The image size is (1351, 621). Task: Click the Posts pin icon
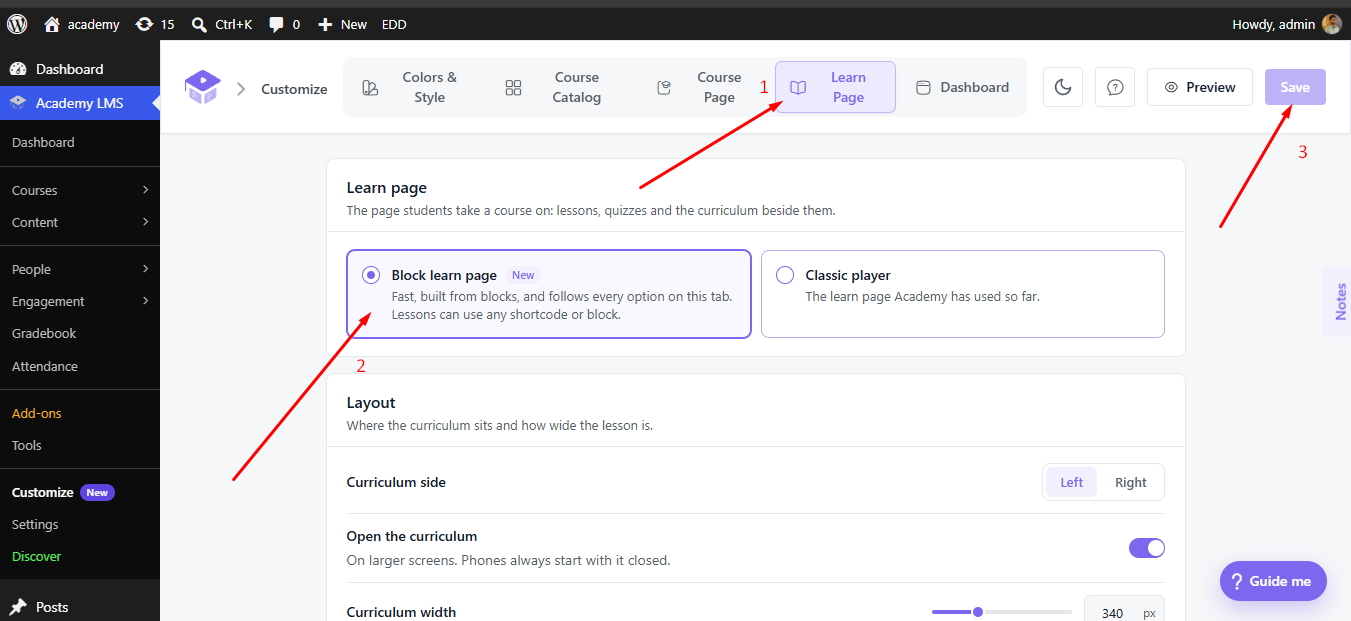click(x=18, y=607)
